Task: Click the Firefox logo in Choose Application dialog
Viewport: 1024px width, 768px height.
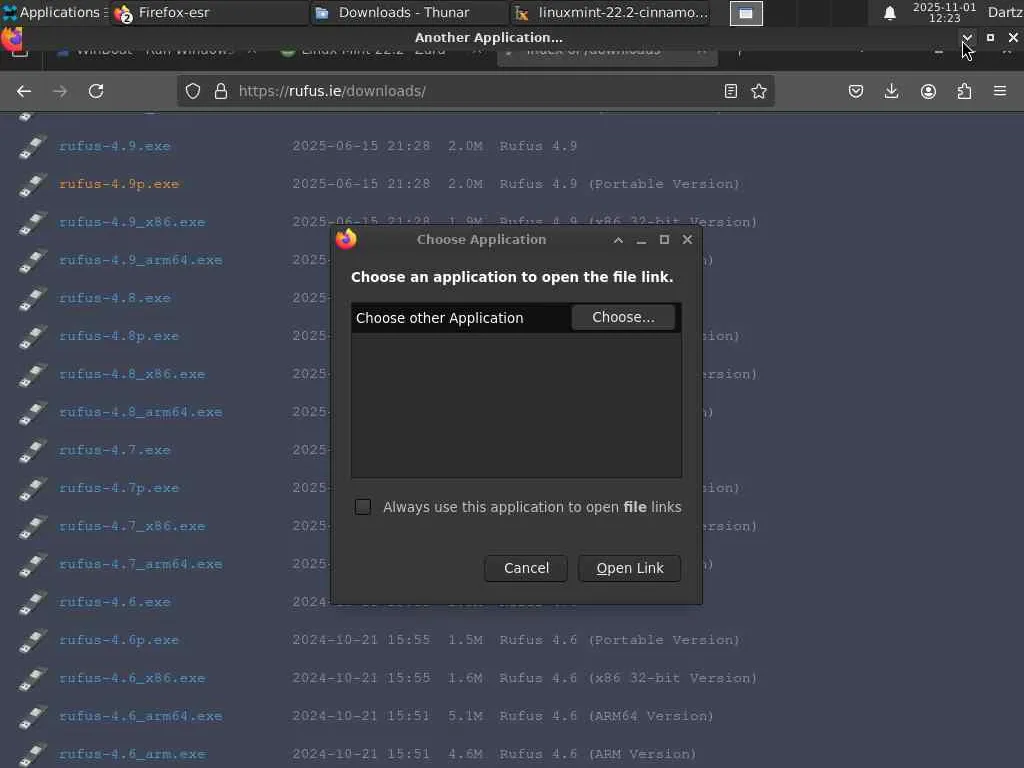Action: (346, 240)
